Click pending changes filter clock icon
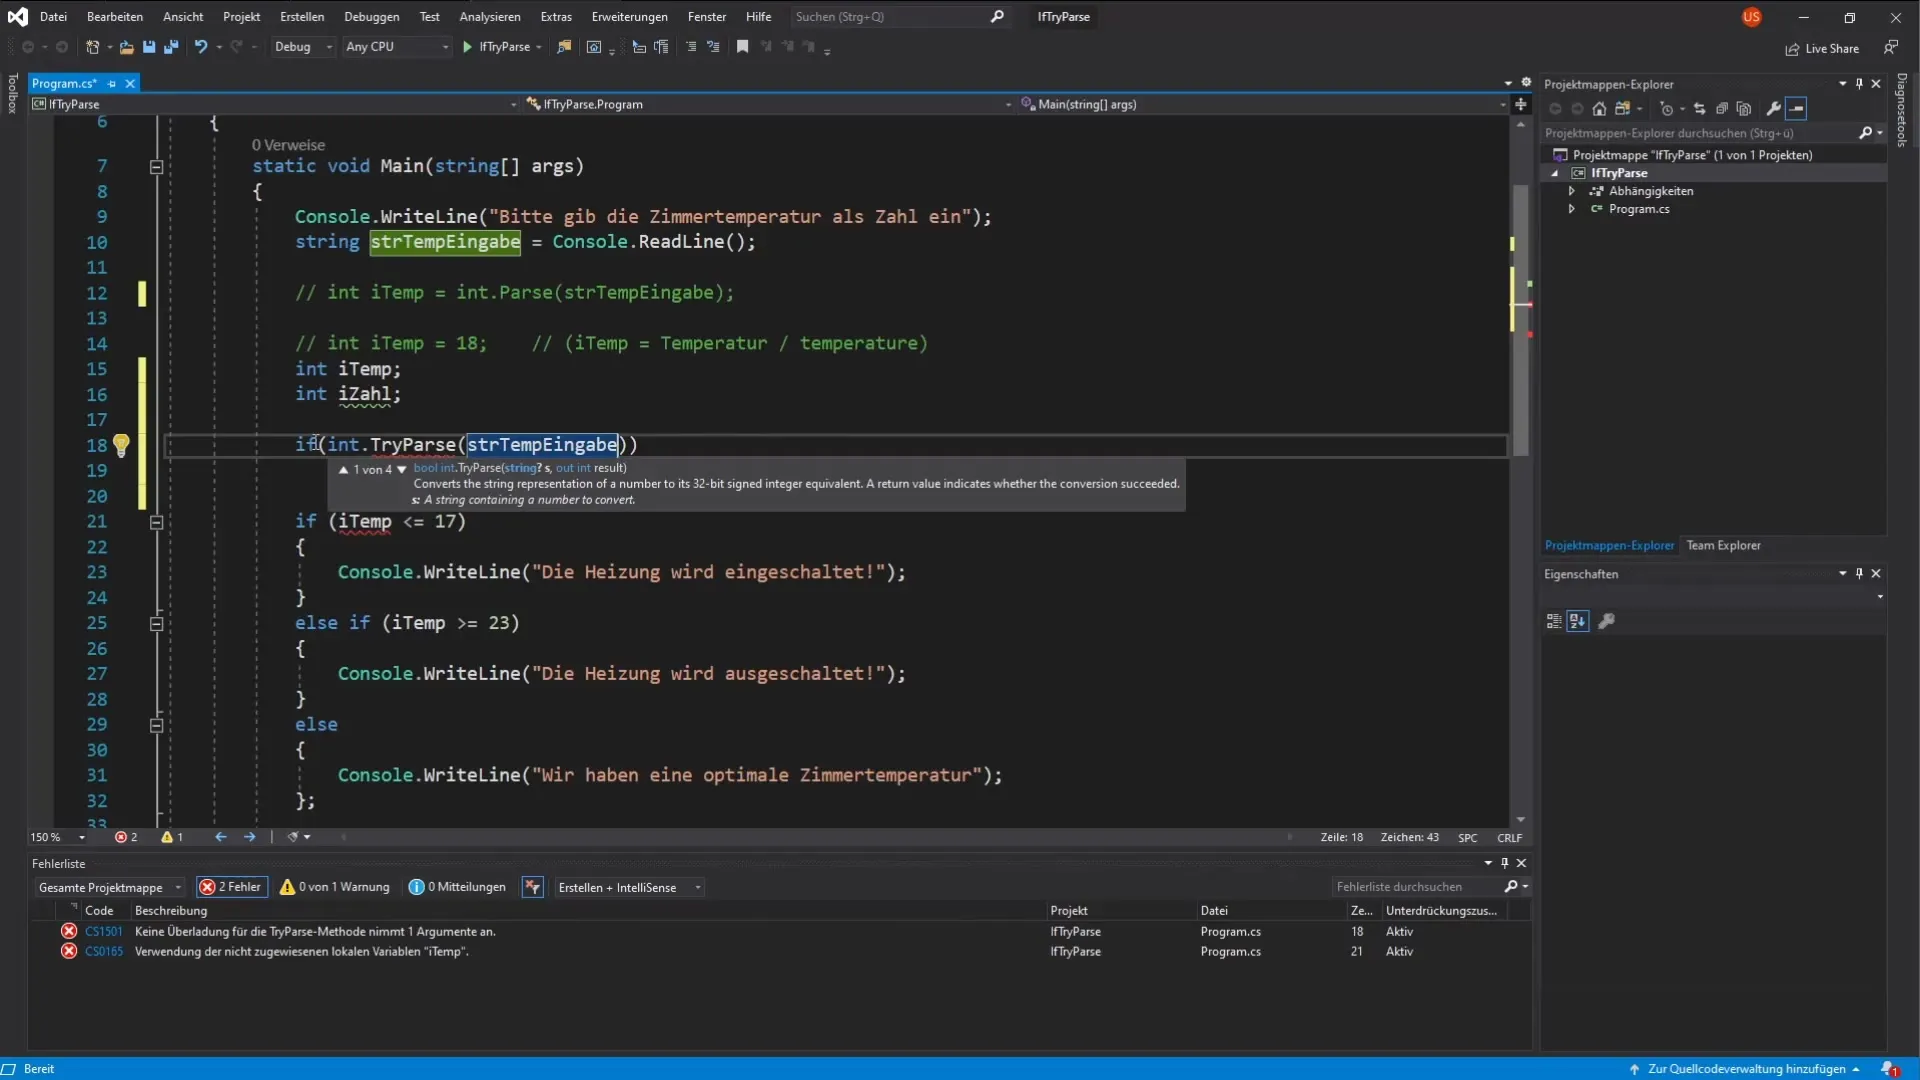The image size is (1920, 1080). click(1666, 109)
